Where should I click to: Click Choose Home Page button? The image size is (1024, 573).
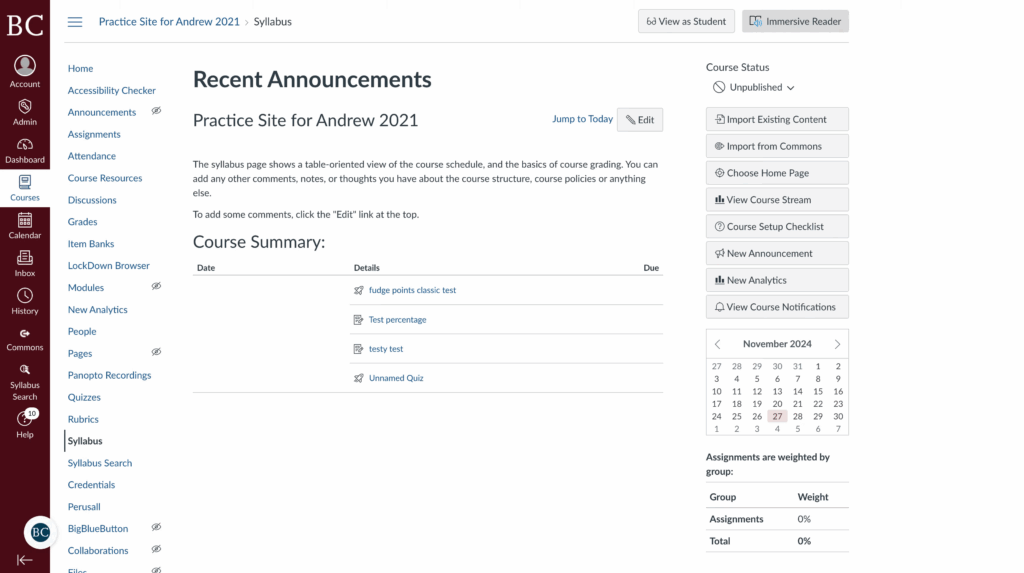point(777,173)
